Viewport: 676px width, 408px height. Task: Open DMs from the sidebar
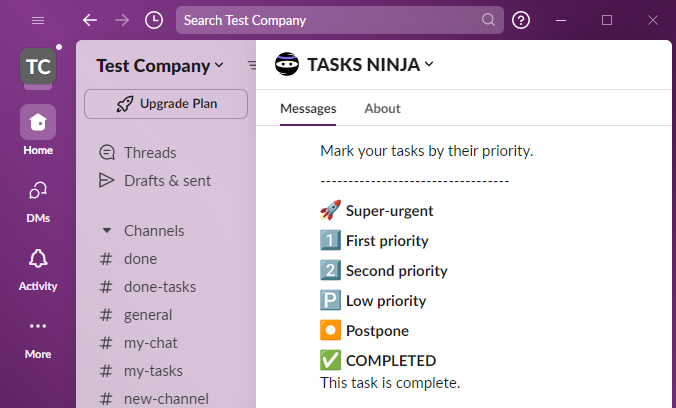coord(38,191)
